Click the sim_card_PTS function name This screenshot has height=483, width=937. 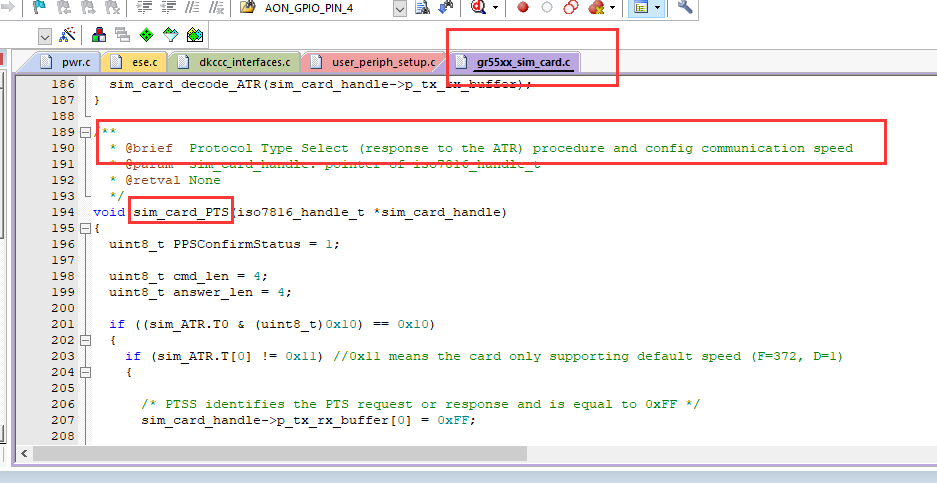pos(182,212)
